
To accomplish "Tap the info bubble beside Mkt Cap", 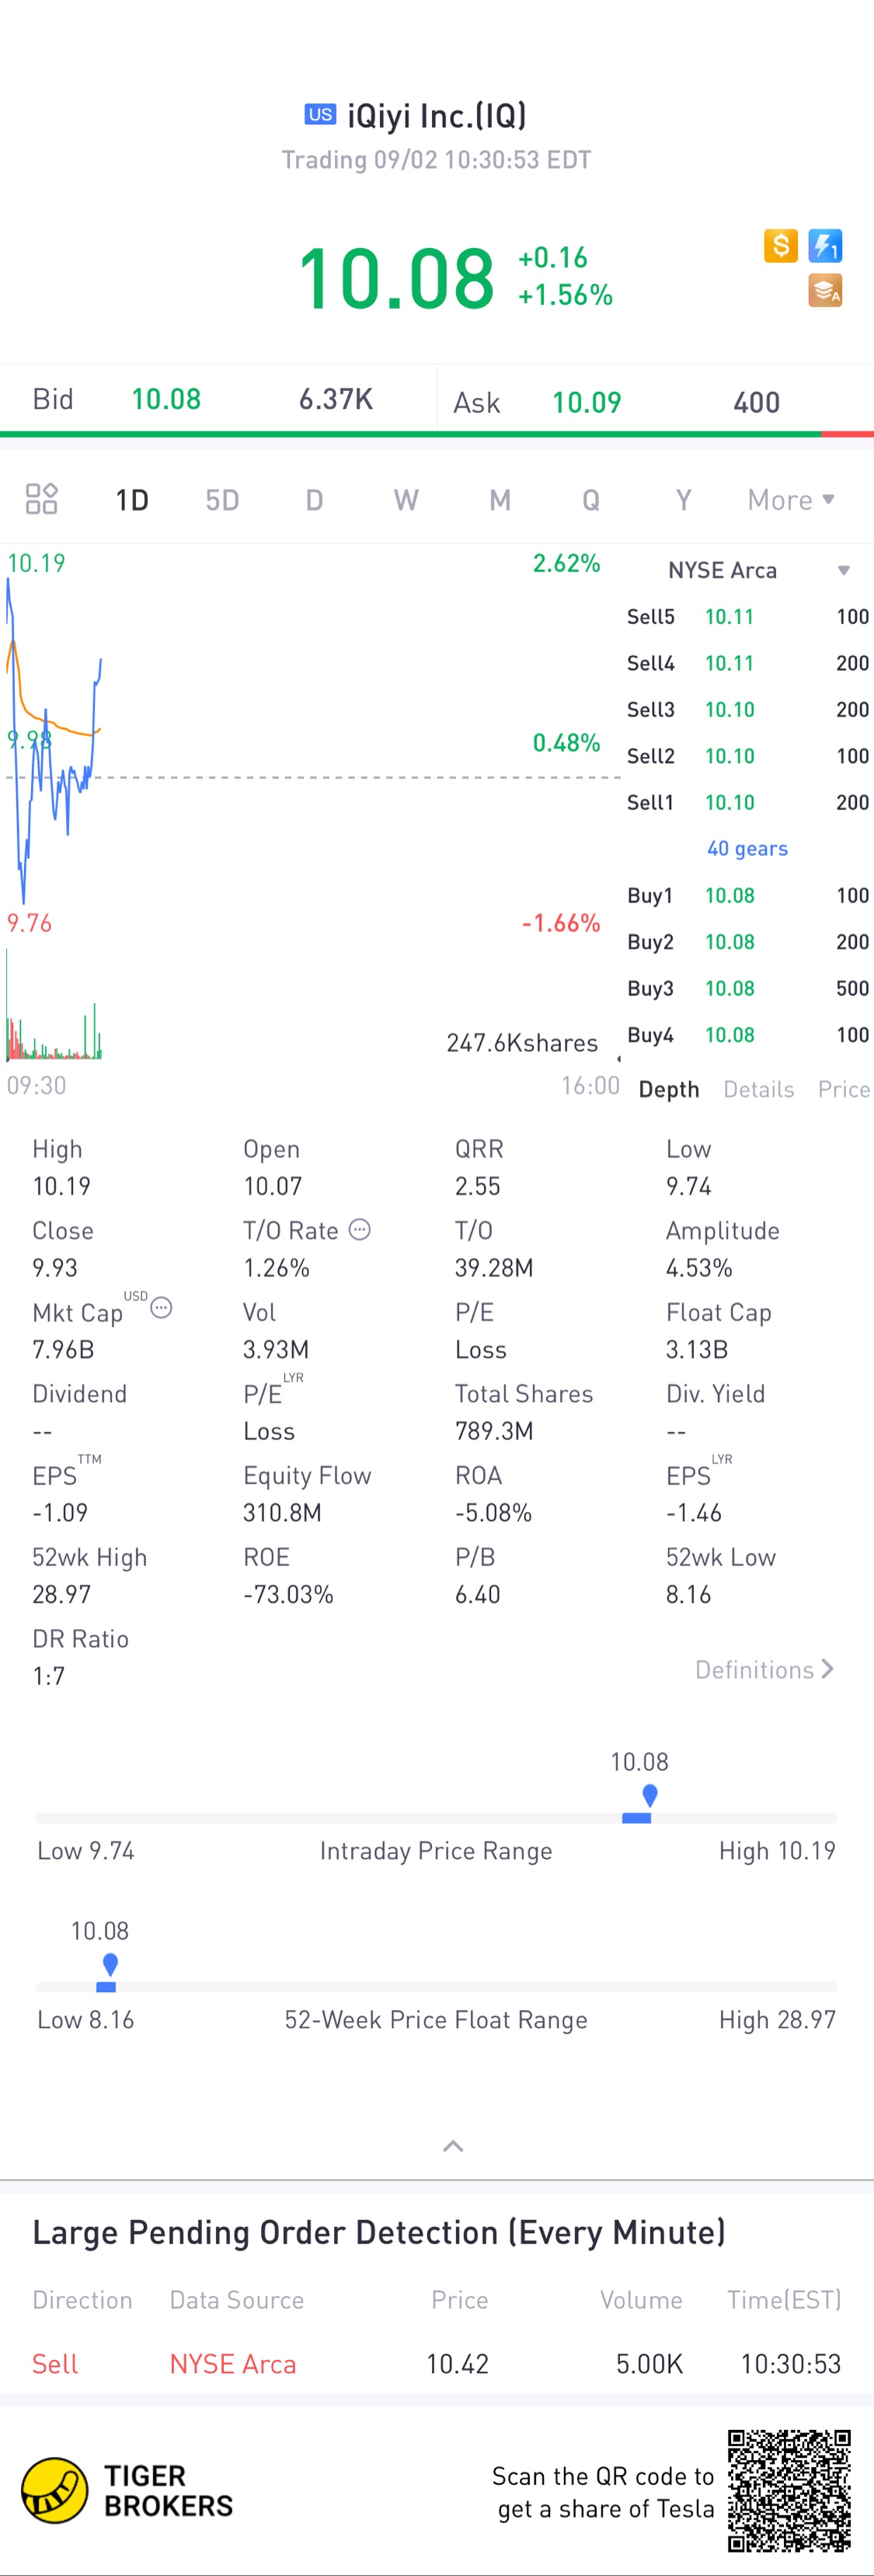I will tap(161, 1308).
